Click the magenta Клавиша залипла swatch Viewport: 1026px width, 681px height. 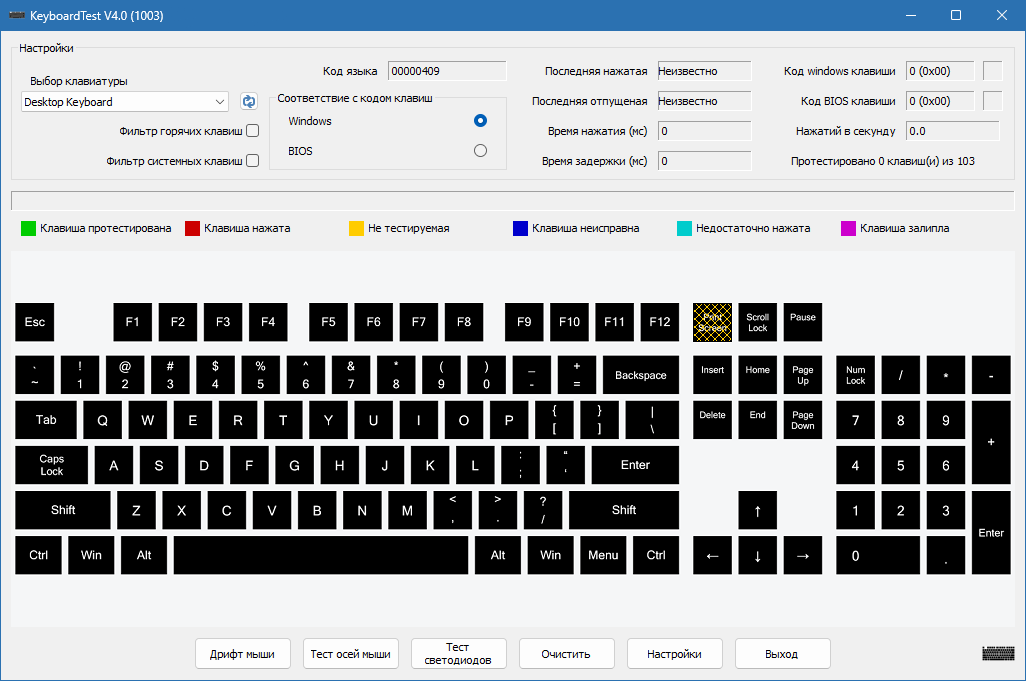pyautogui.click(x=848, y=228)
